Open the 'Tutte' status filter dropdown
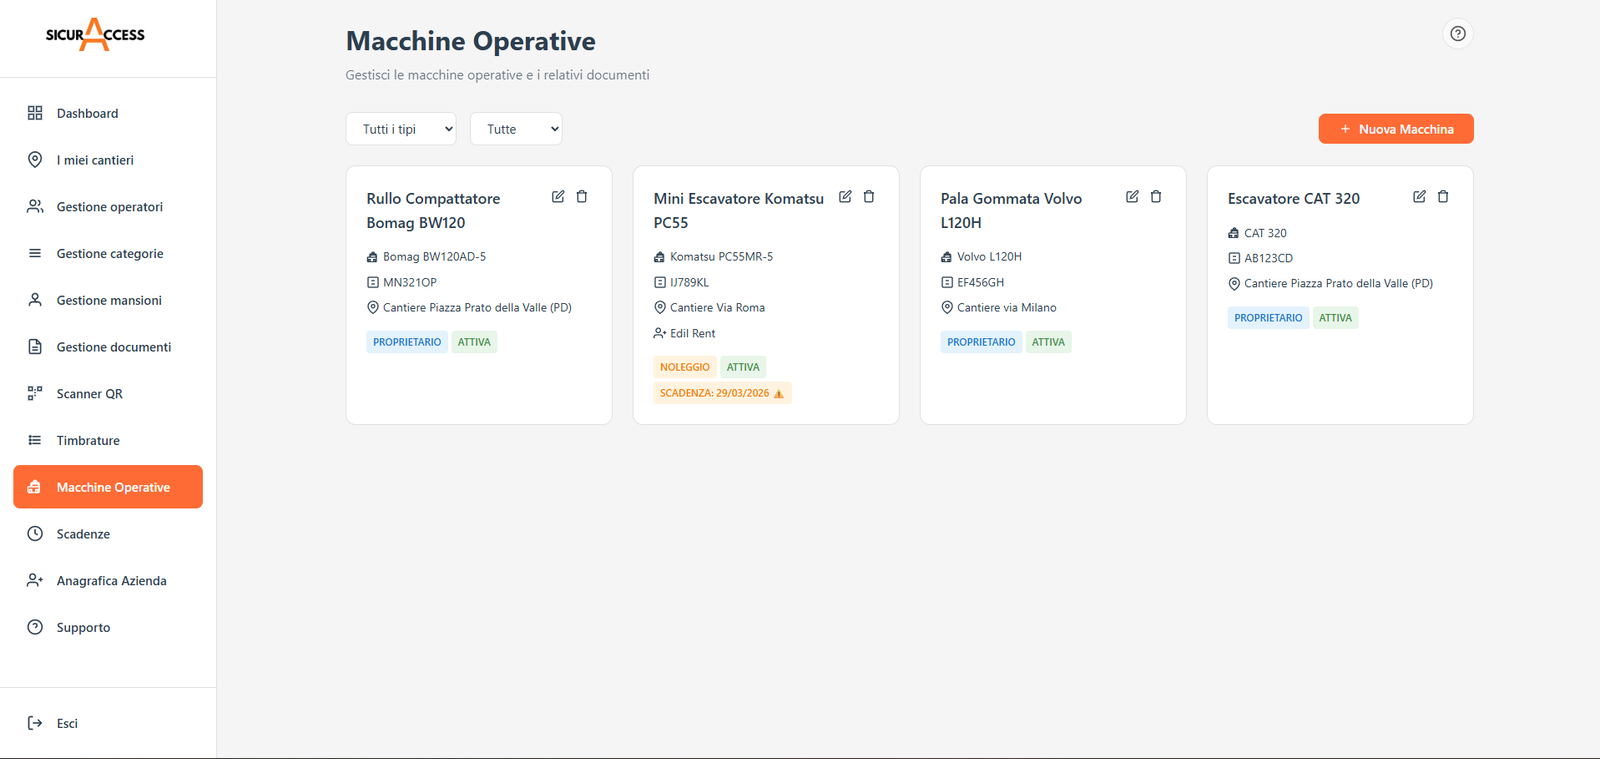The height and width of the screenshot is (759, 1600). (516, 129)
